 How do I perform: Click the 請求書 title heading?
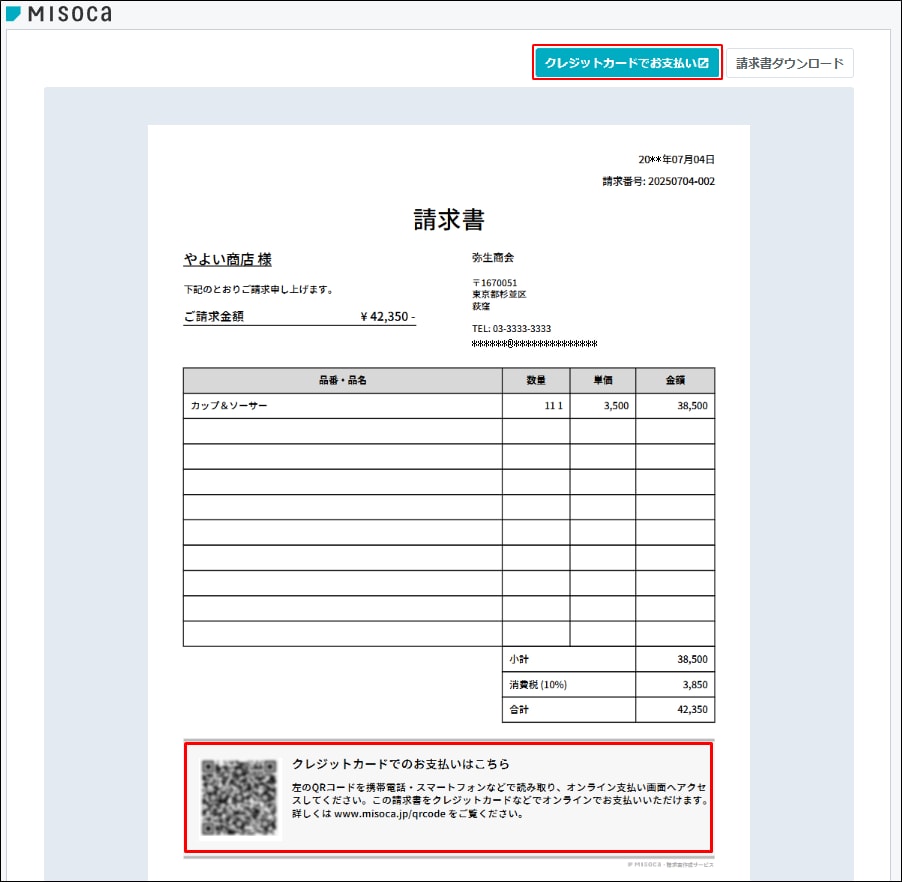click(449, 220)
